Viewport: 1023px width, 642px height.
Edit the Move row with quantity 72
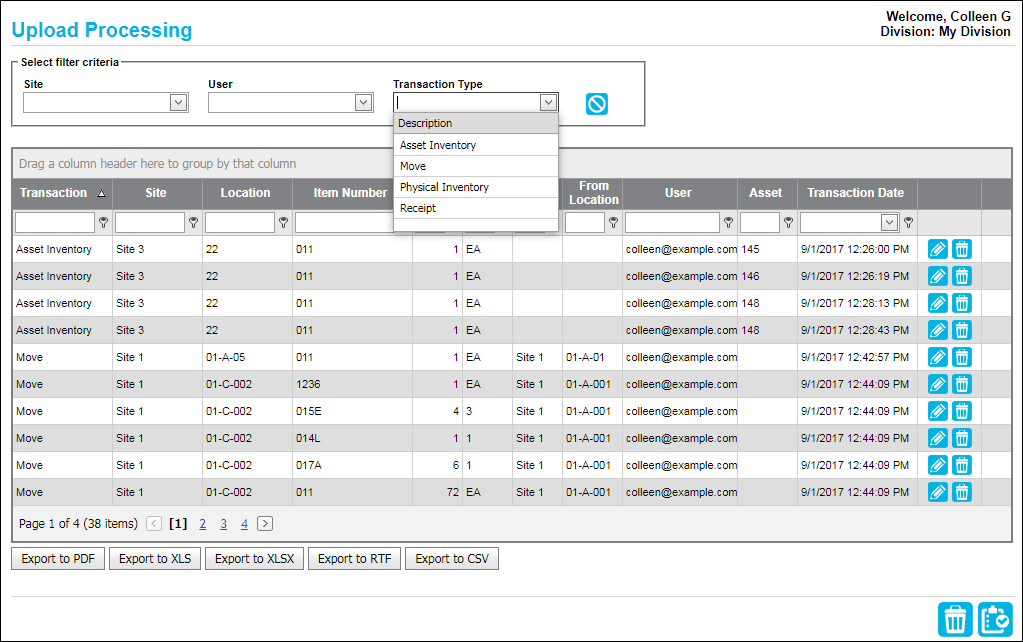tap(938, 492)
